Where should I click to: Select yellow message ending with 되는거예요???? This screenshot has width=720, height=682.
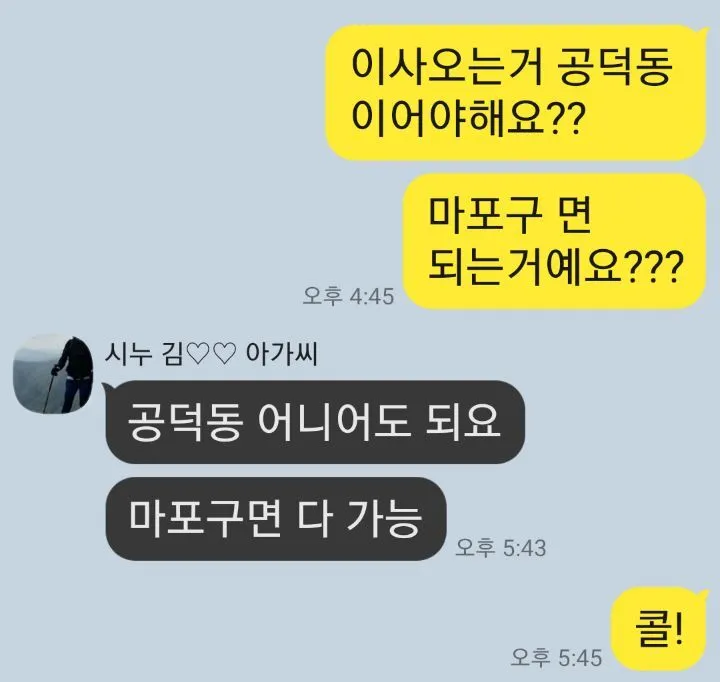click(554, 241)
